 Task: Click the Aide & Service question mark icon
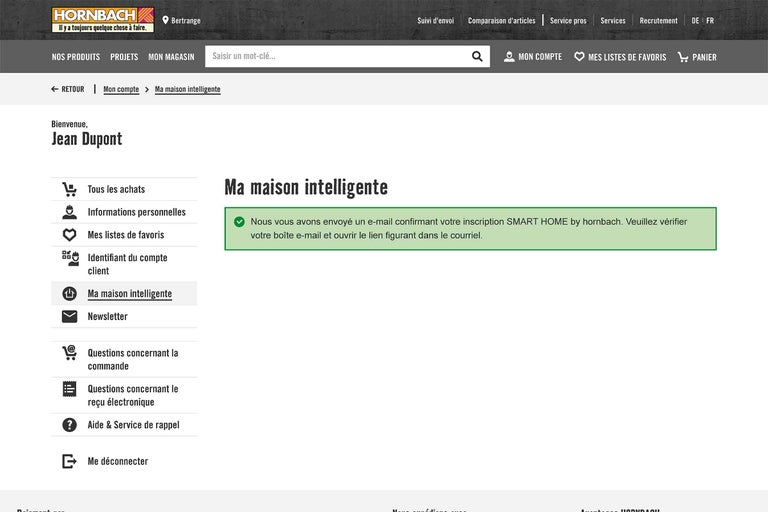pos(69,425)
